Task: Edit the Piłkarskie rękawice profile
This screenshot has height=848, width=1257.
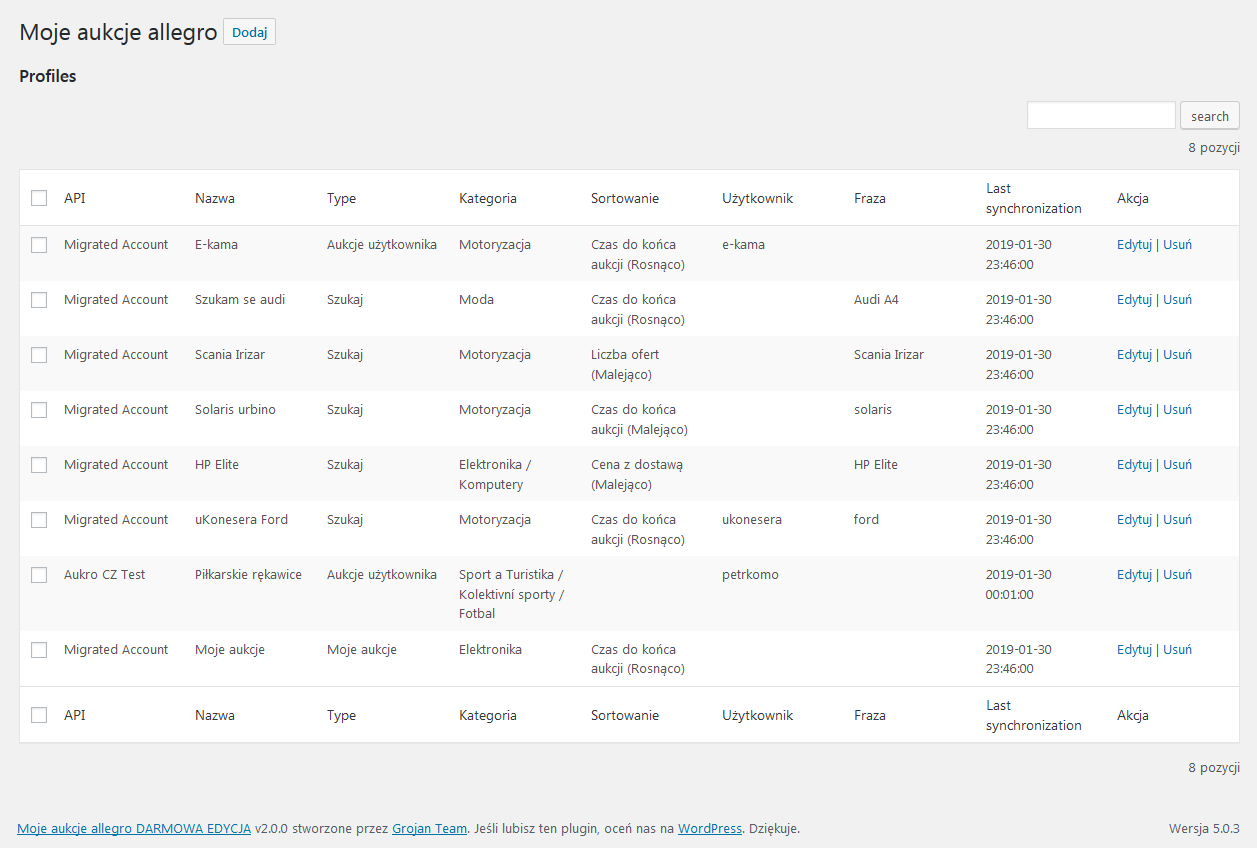Action: coord(1134,575)
